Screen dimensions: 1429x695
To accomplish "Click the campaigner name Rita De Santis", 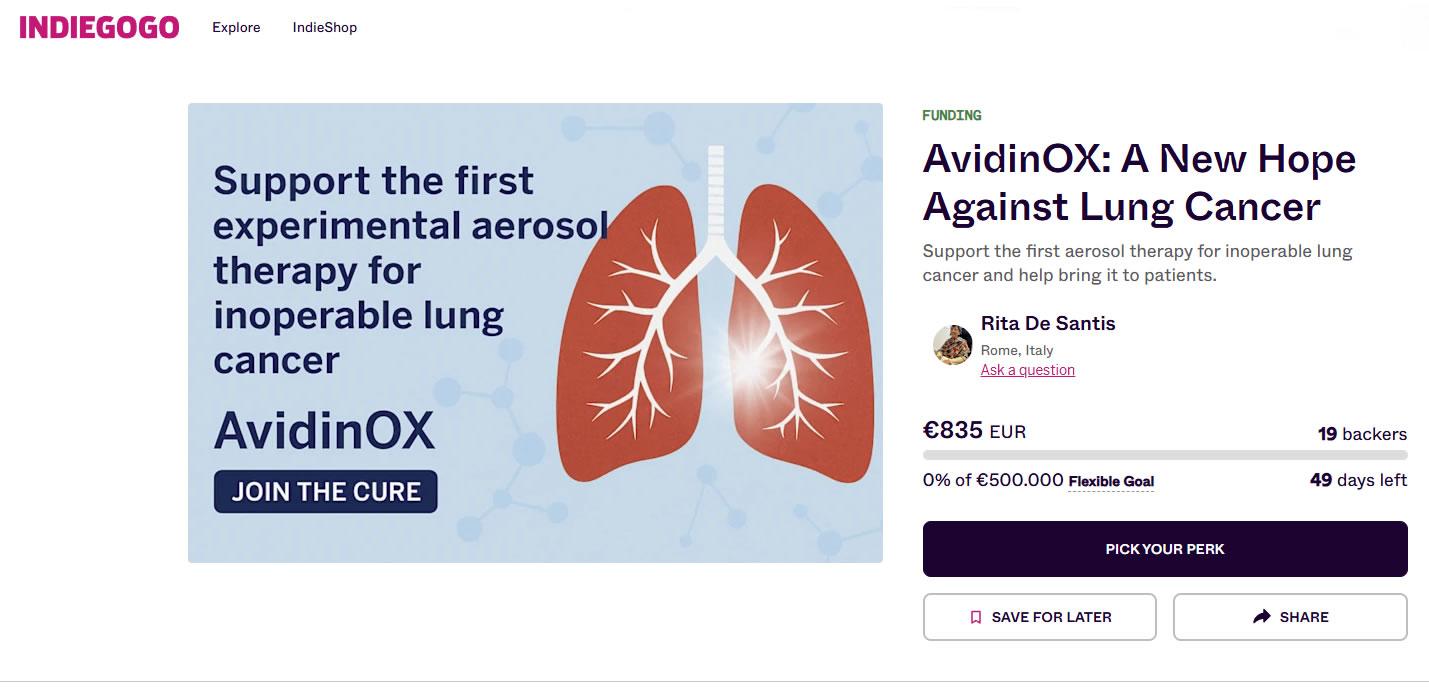I will (1047, 323).
